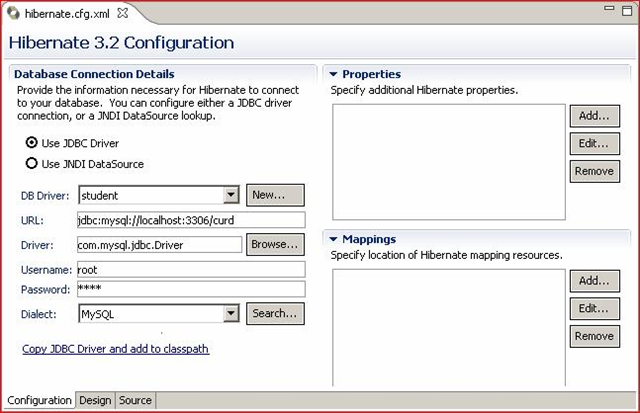Collapse the Mappings section
This screenshot has width=640, height=413.
click(333, 240)
